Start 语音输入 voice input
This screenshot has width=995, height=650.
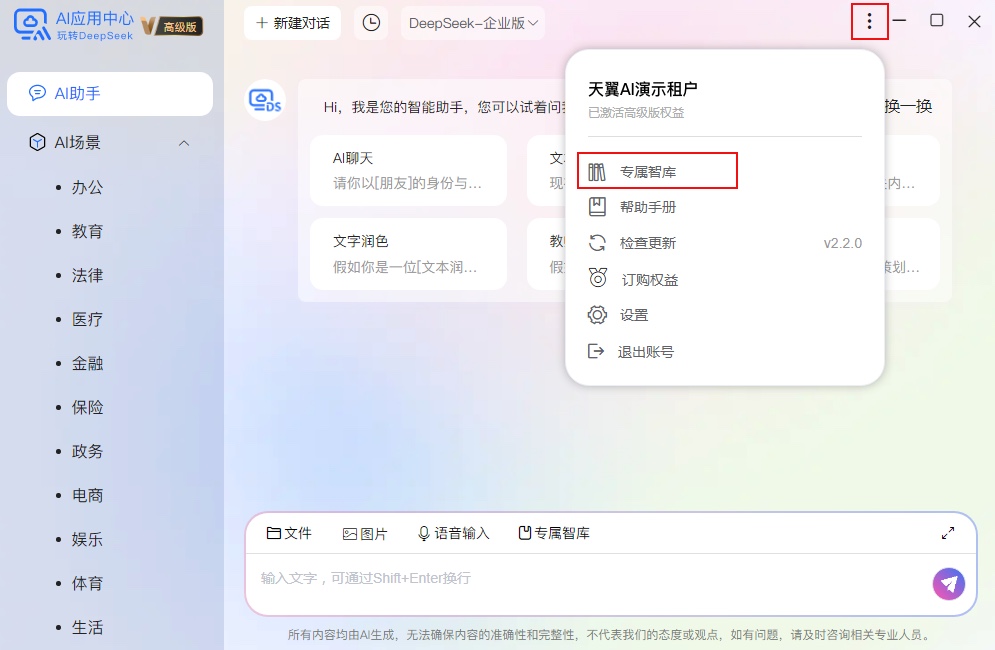click(x=453, y=533)
